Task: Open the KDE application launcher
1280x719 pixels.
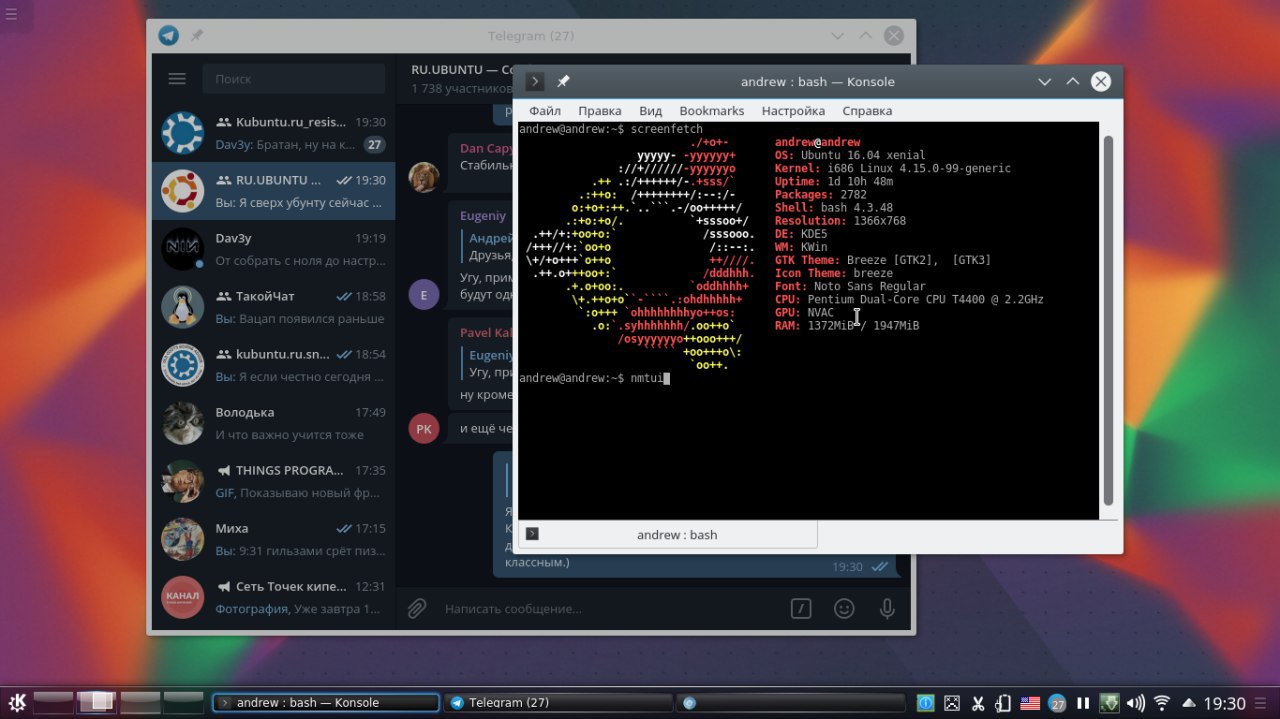Action: coord(17,703)
